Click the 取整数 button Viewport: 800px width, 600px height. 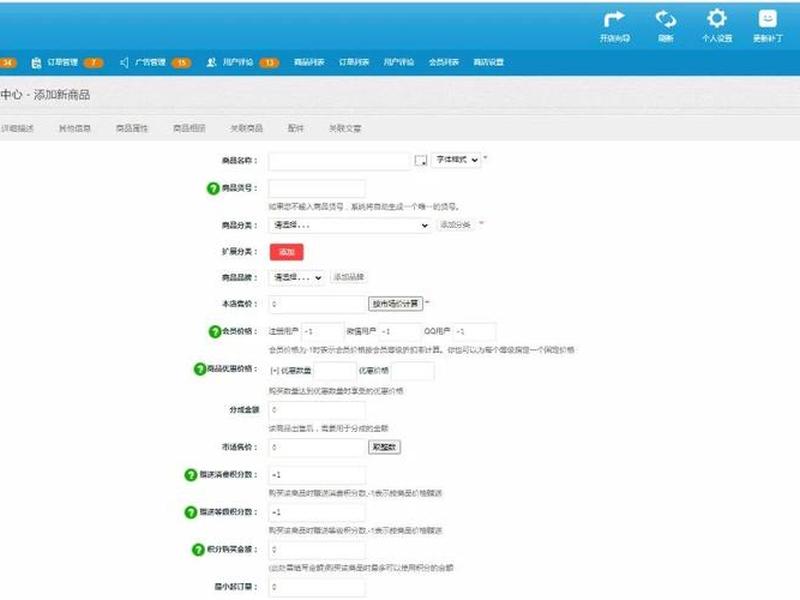pyautogui.click(x=384, y=447)
